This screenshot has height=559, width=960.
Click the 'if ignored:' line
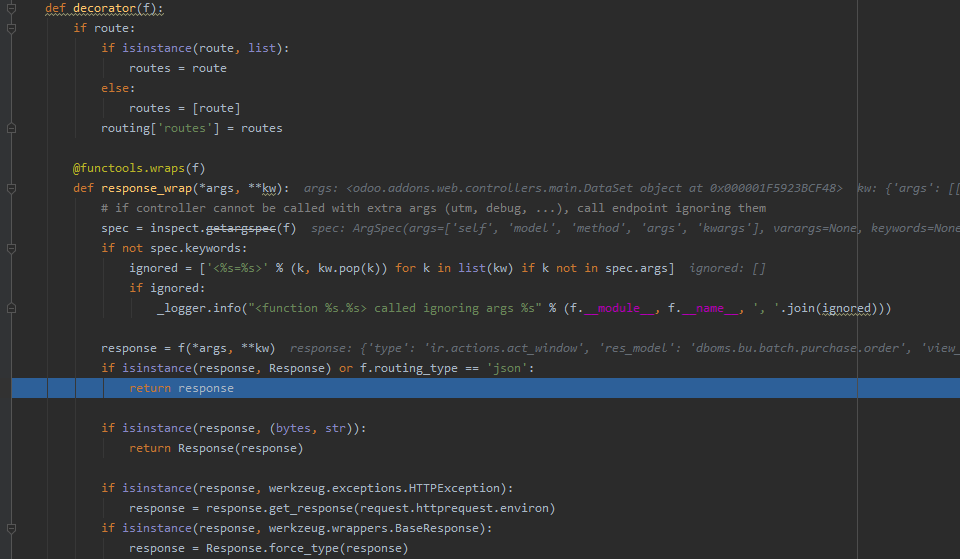point(167,288)
